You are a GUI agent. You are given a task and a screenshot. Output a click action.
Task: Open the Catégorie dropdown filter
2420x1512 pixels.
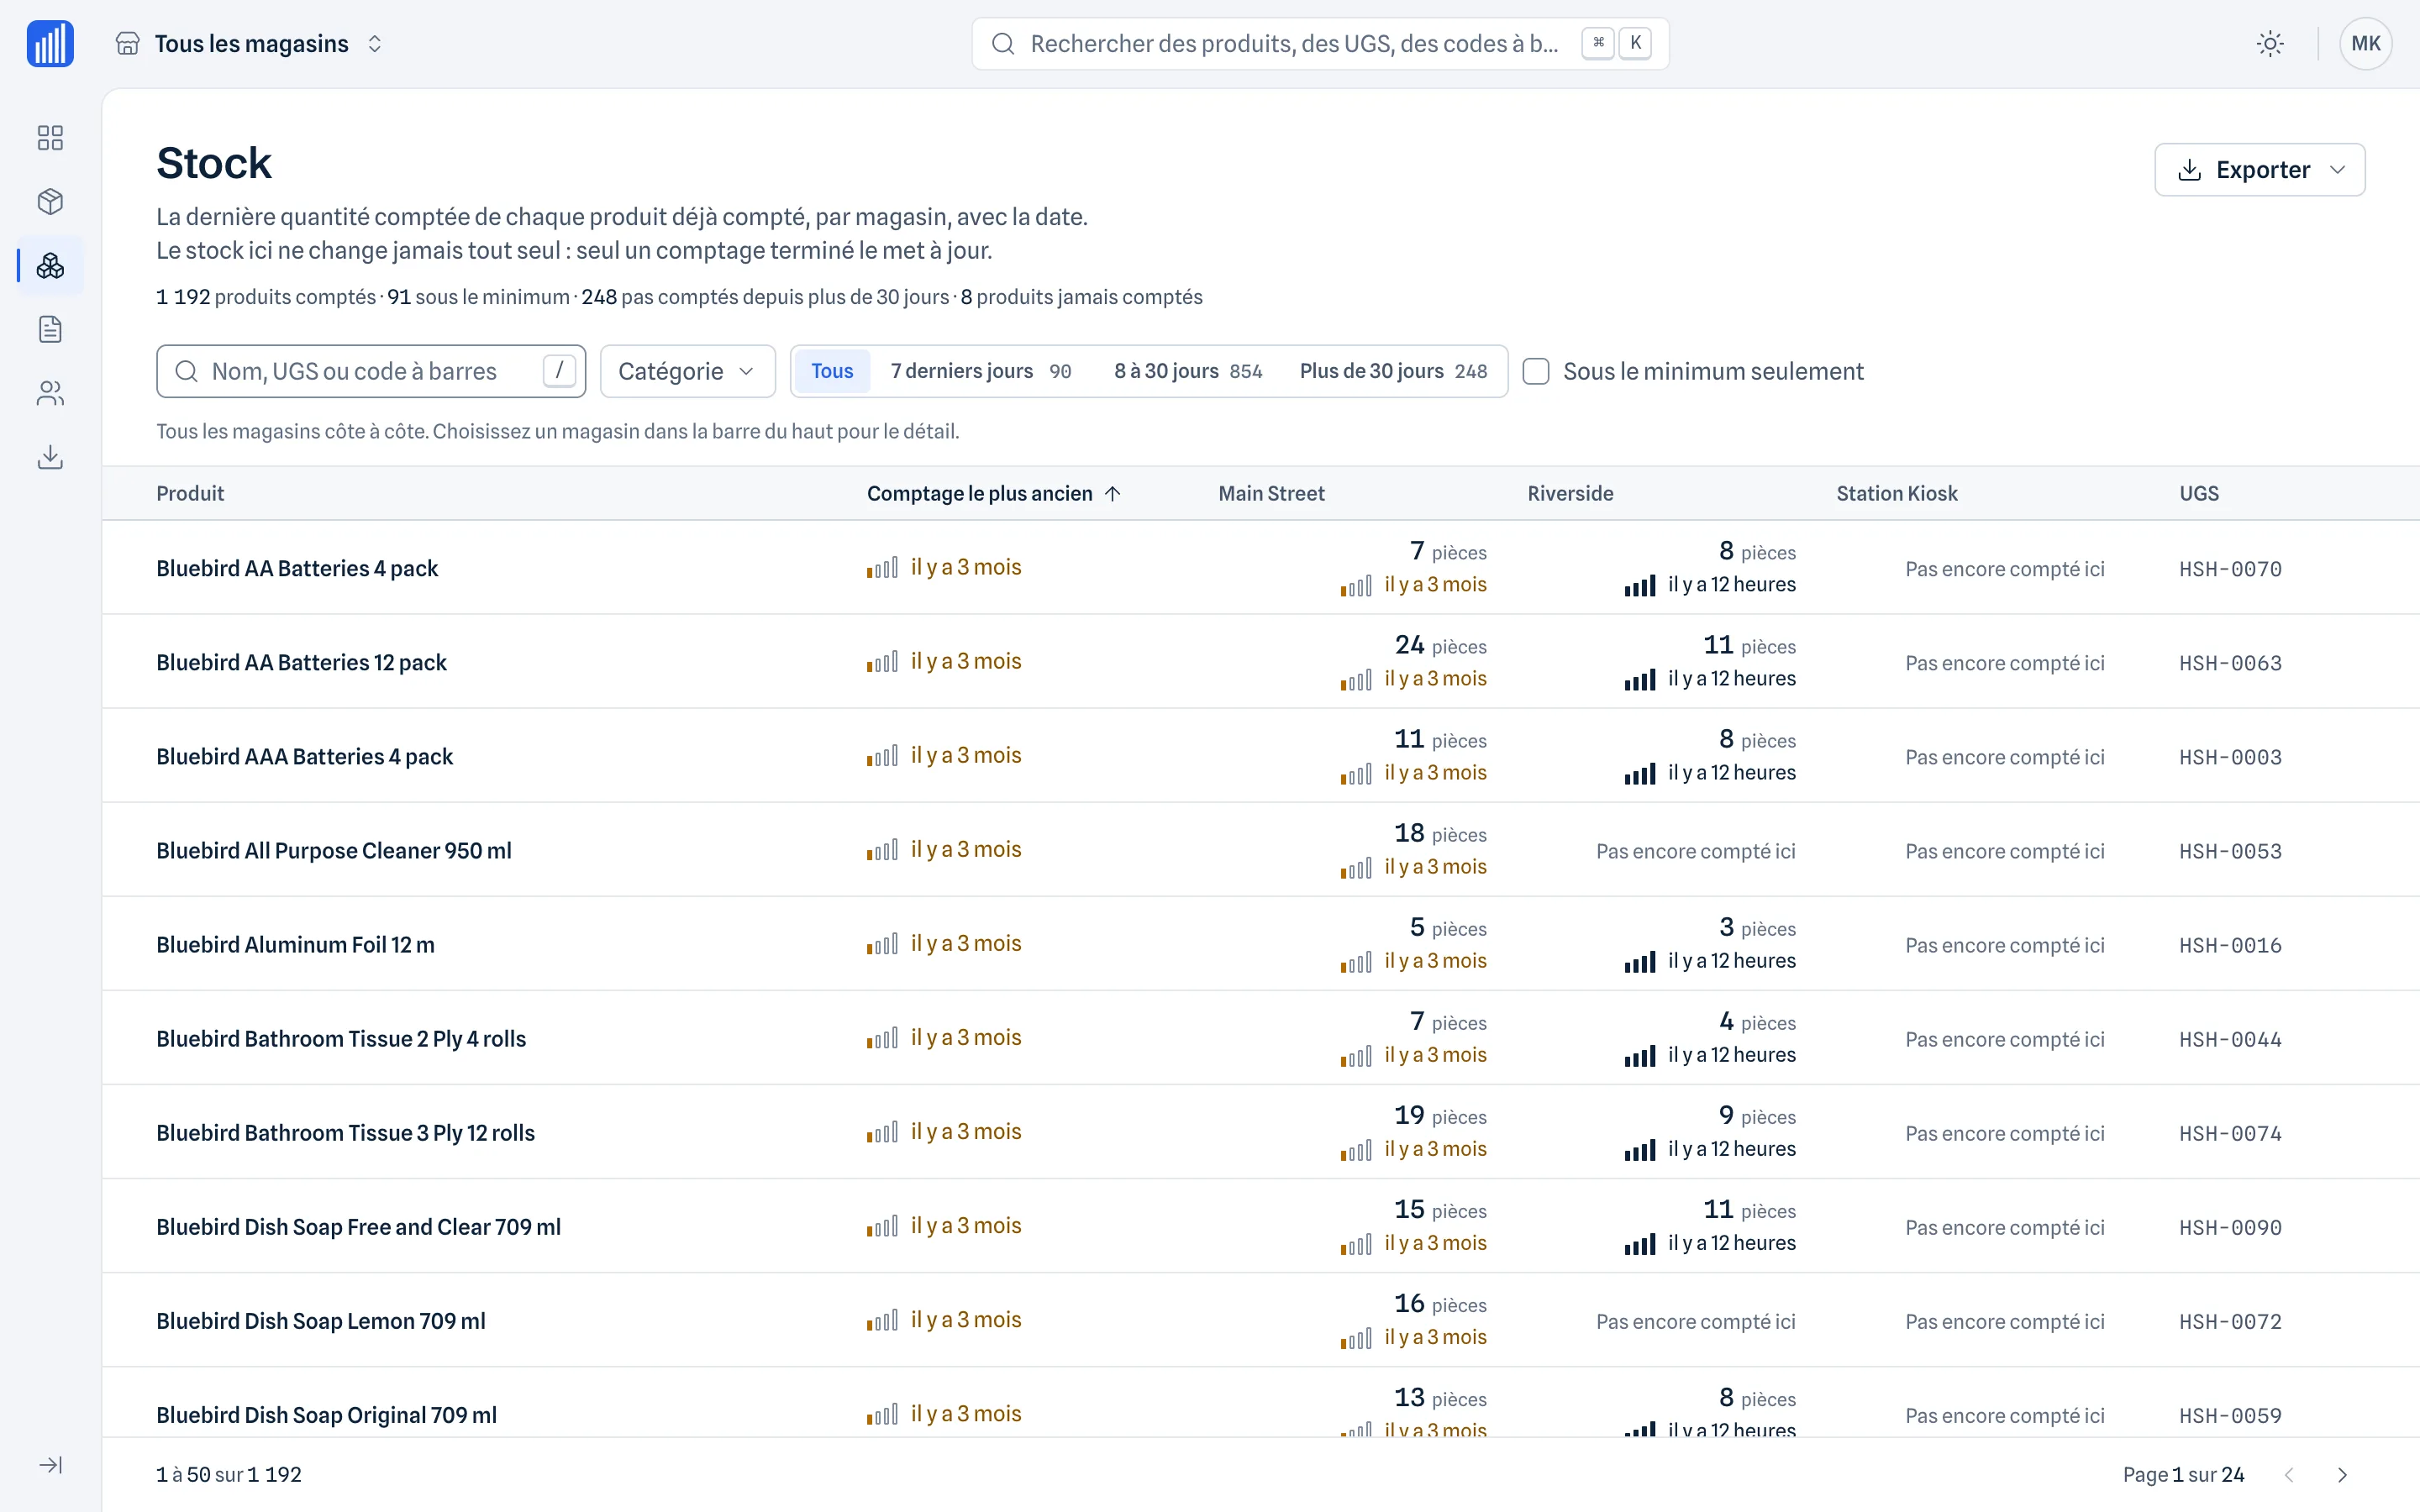tap(687, 371)
